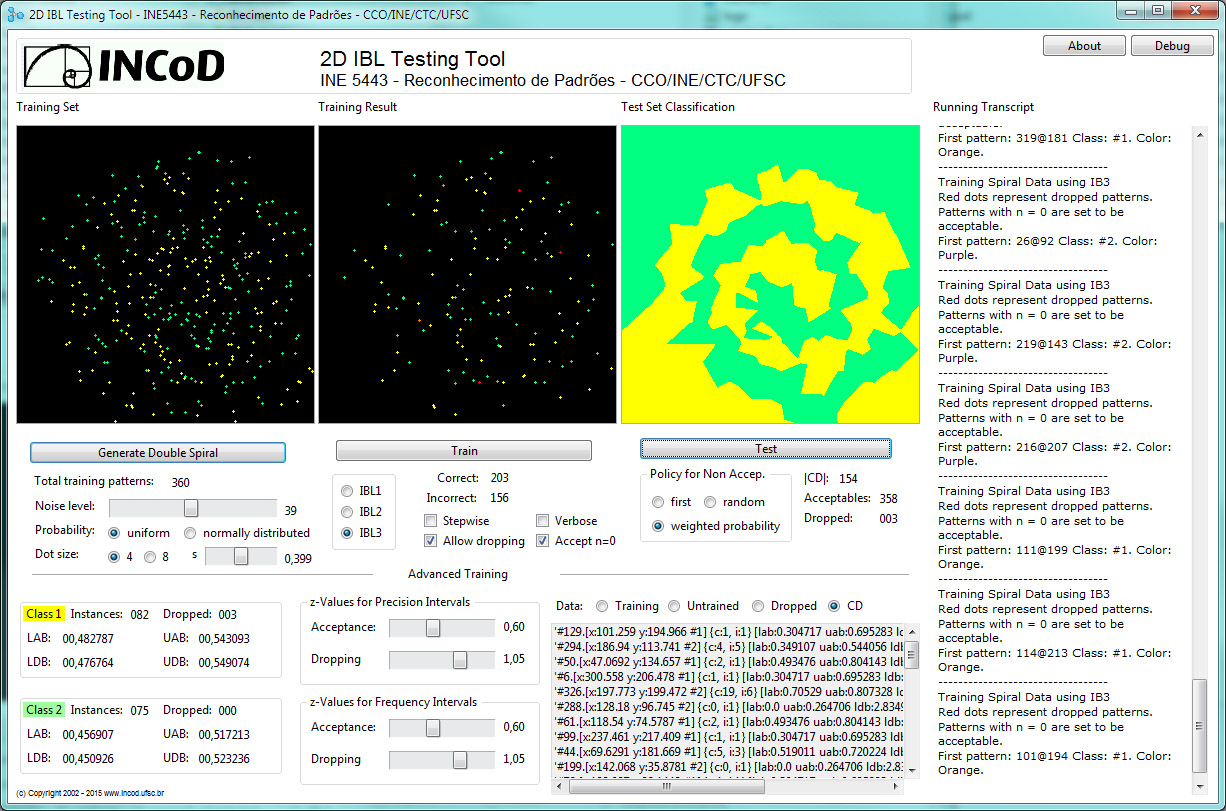Select random policy for non-acceptables

click(x=710, y=502)
